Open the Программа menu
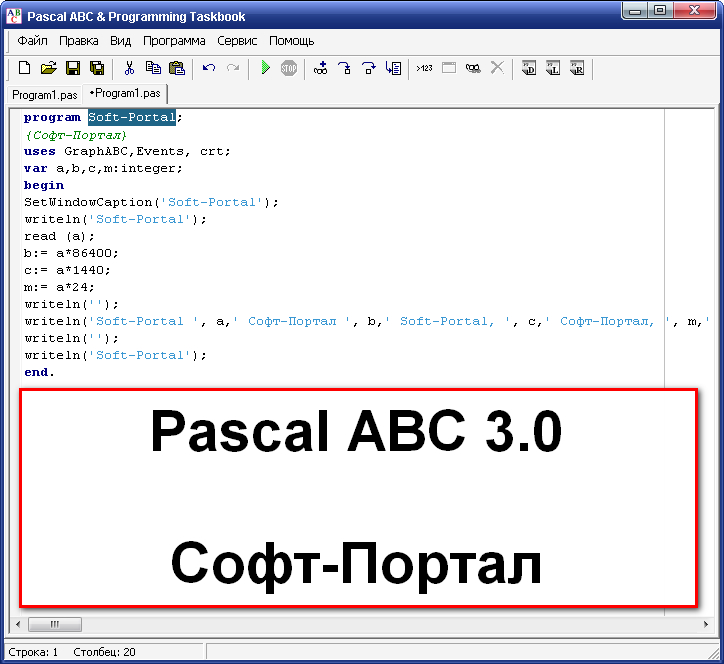The image size is (724, 664). point(174,41)
